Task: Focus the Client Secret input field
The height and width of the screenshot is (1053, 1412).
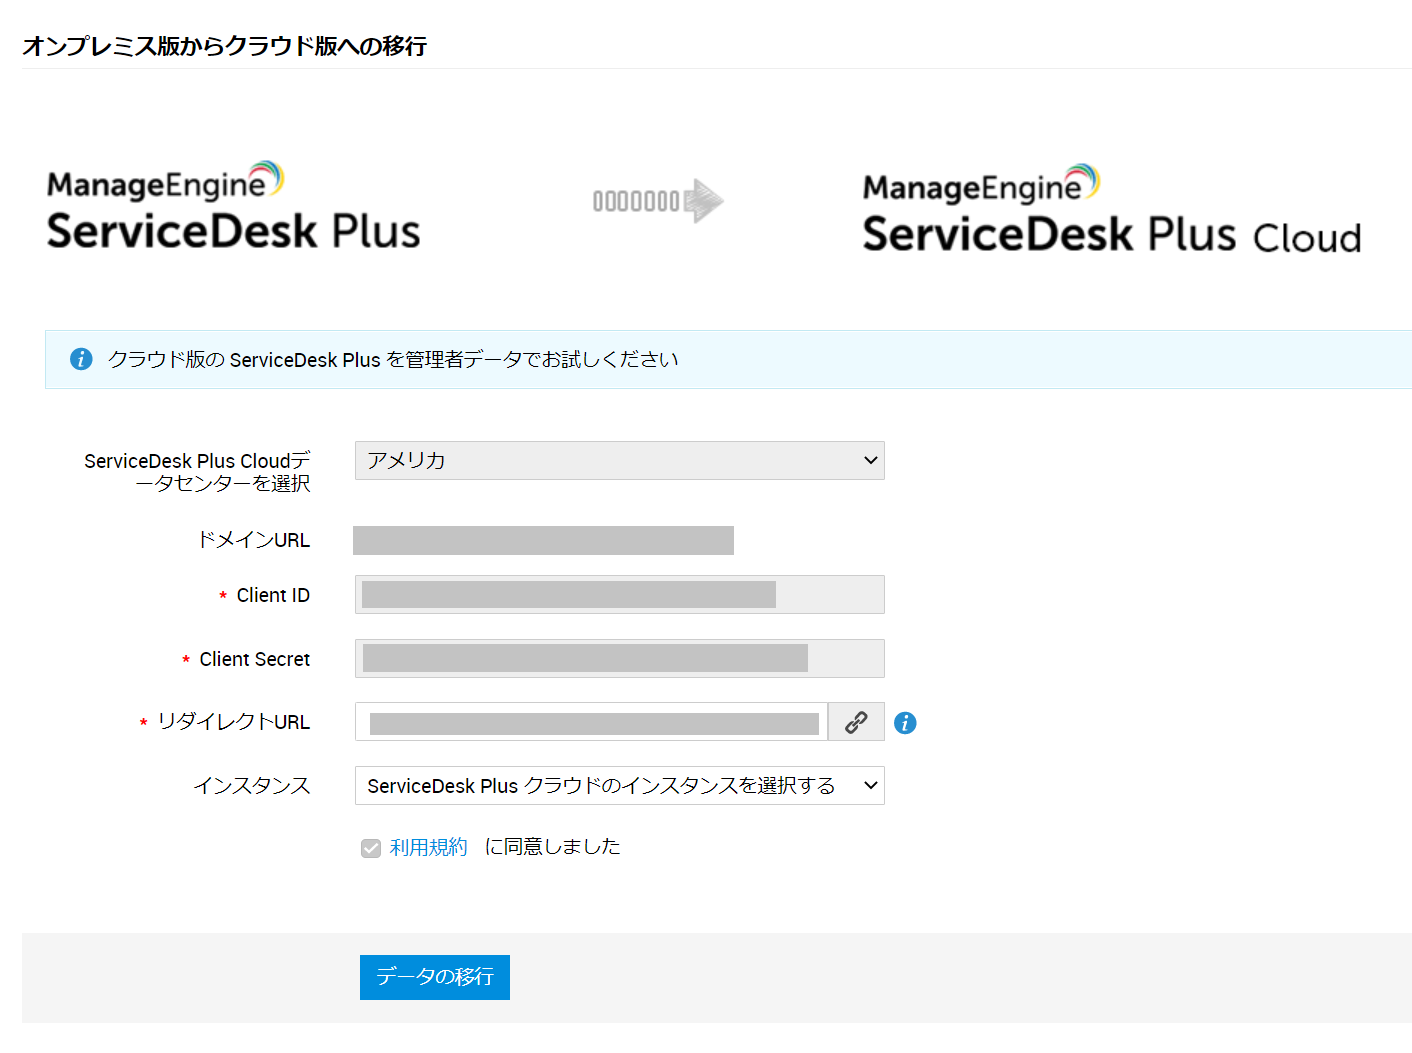Action: [619, 659]
